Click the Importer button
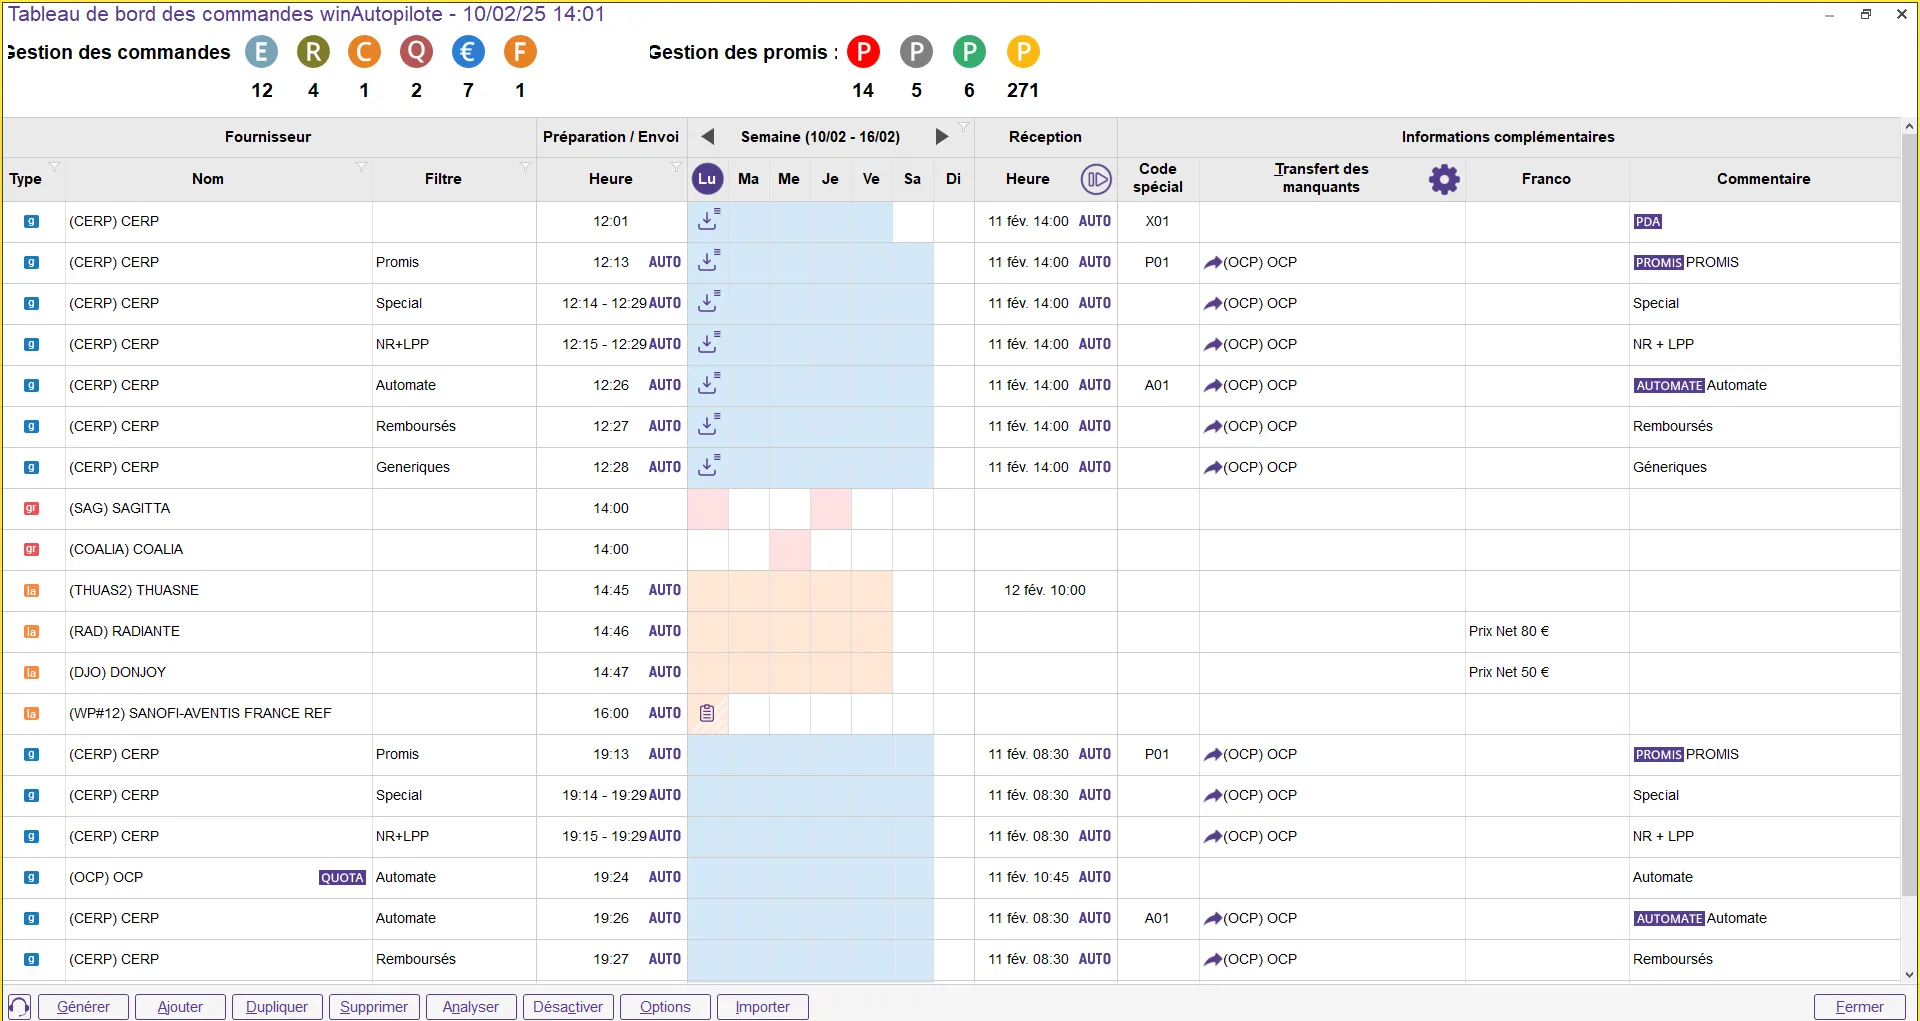Image resolution: width=1920 pixels, height=1021 pixels. [x=762, y=1007]
